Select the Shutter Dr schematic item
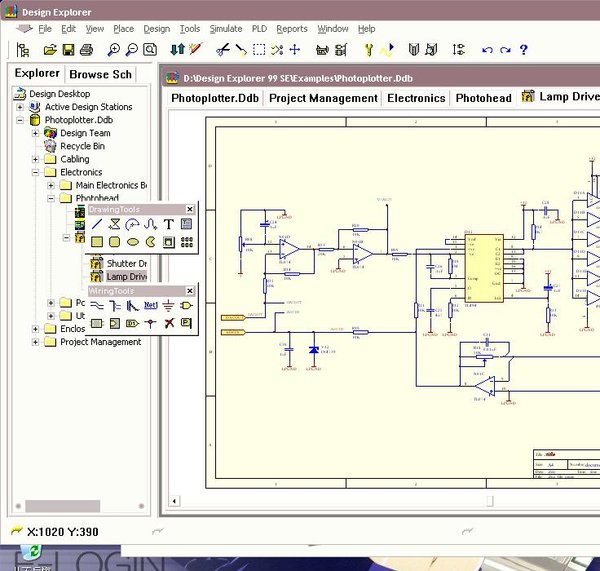600x571 pixels. [x=127, y=264]
